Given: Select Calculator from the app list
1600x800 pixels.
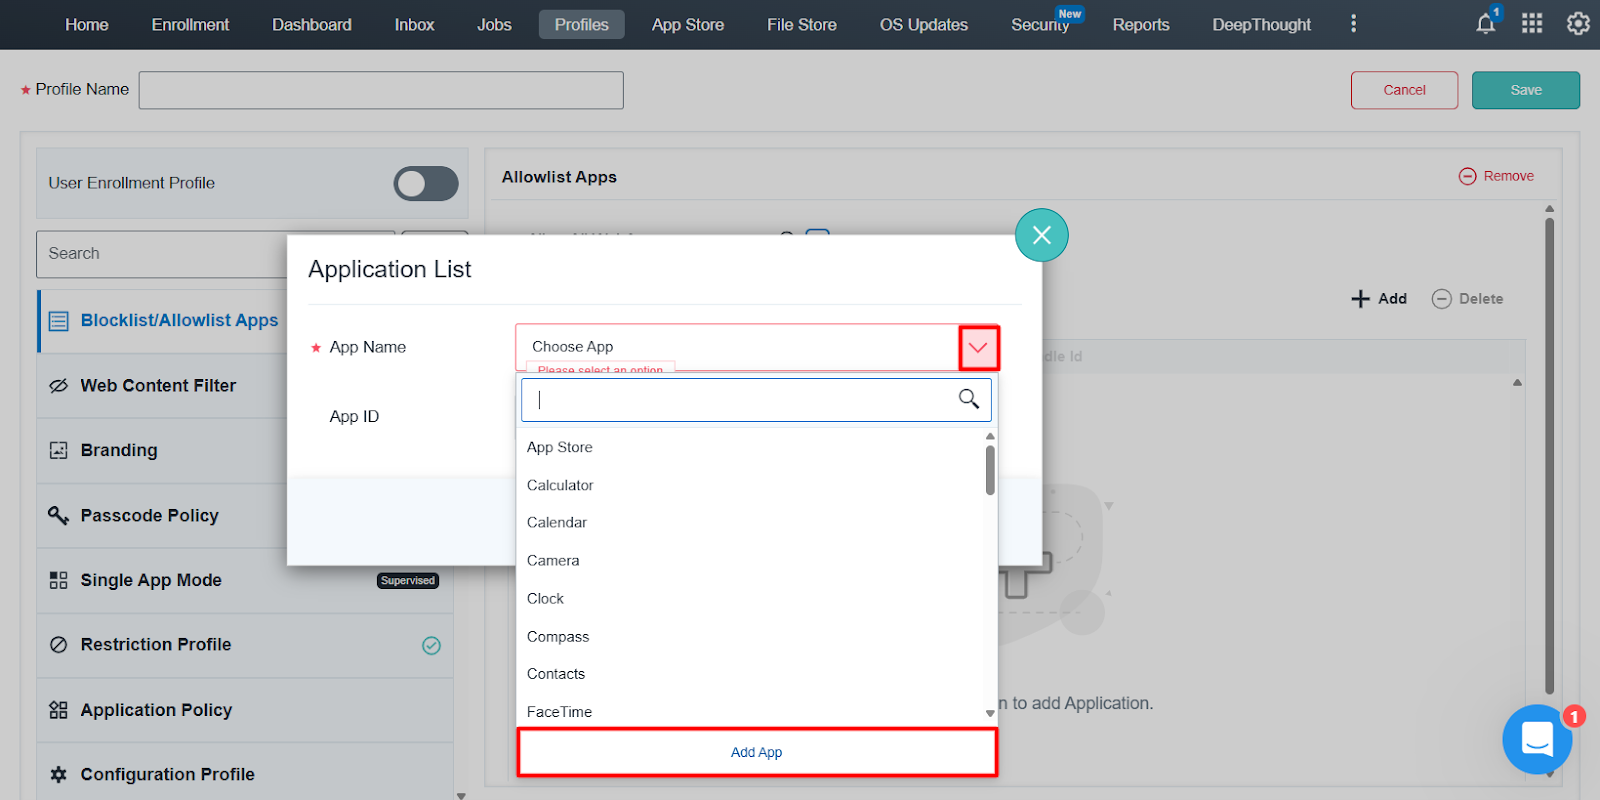Looking at the screenshot, I should pos(560,485).
